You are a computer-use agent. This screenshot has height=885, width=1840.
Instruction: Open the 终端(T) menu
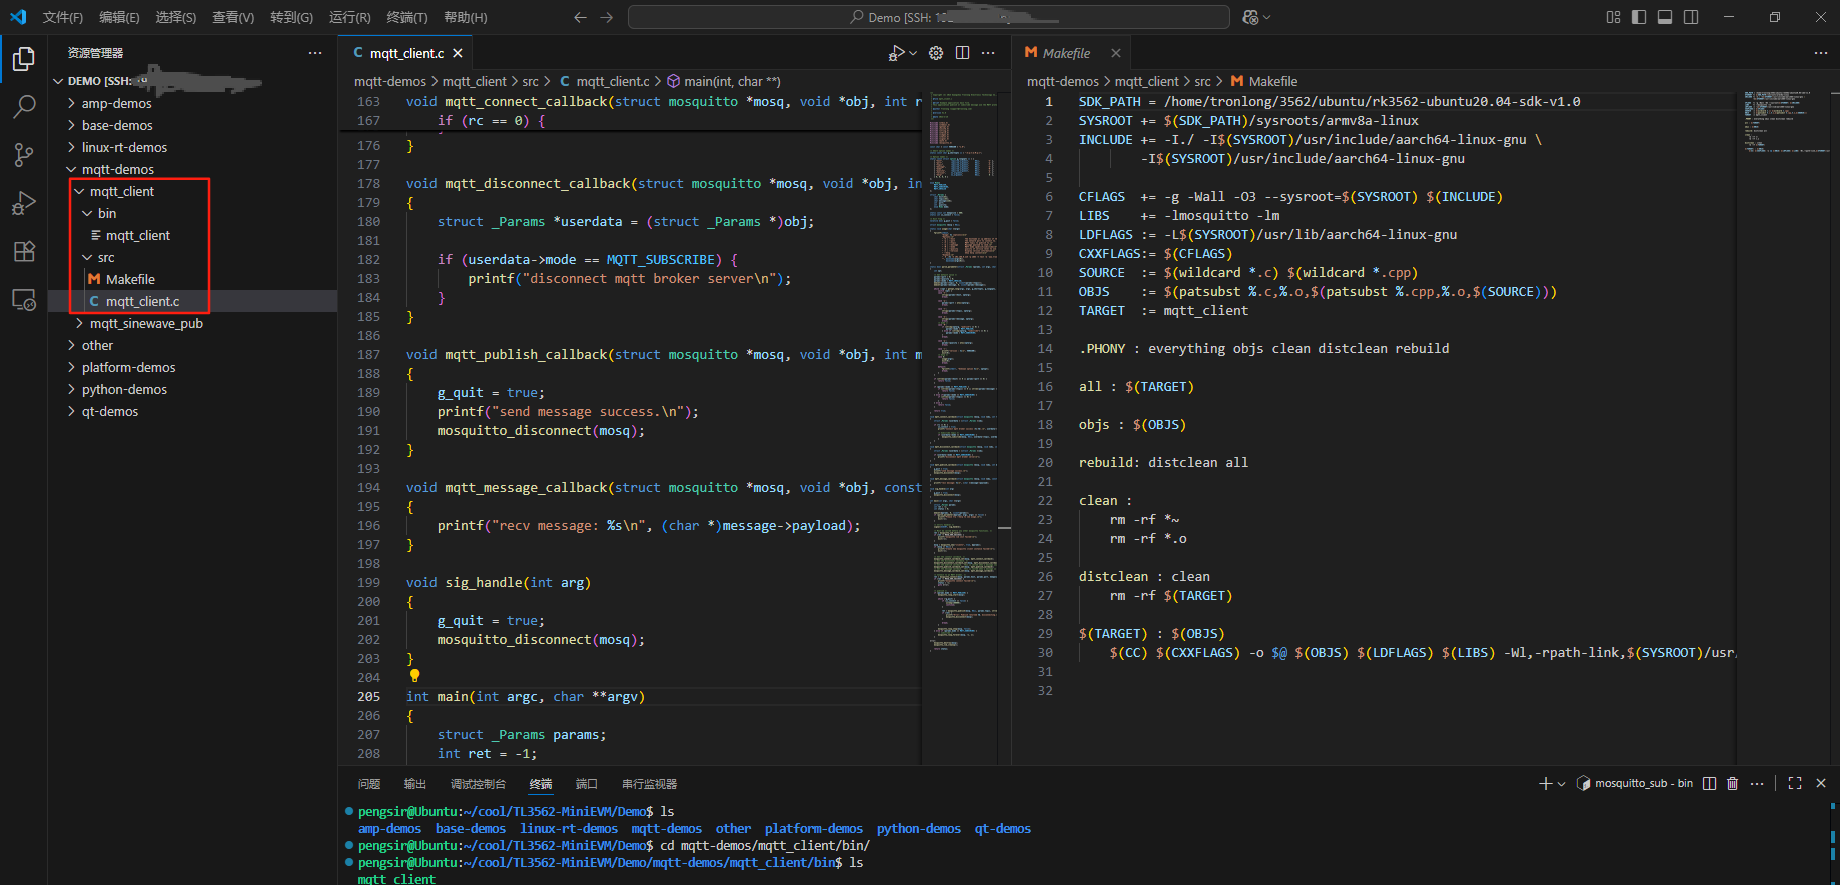pyautogui.click(x=406, y=17)
